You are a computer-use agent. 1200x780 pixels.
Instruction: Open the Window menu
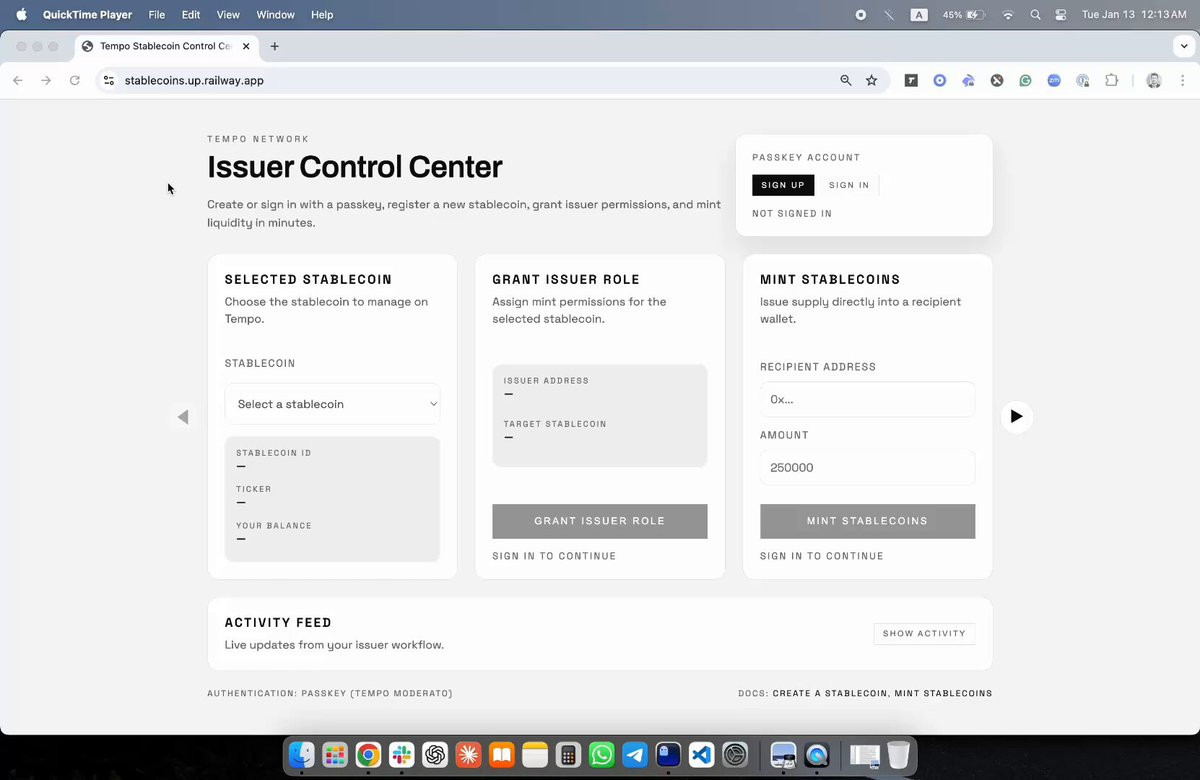click(x=275, y=15)
